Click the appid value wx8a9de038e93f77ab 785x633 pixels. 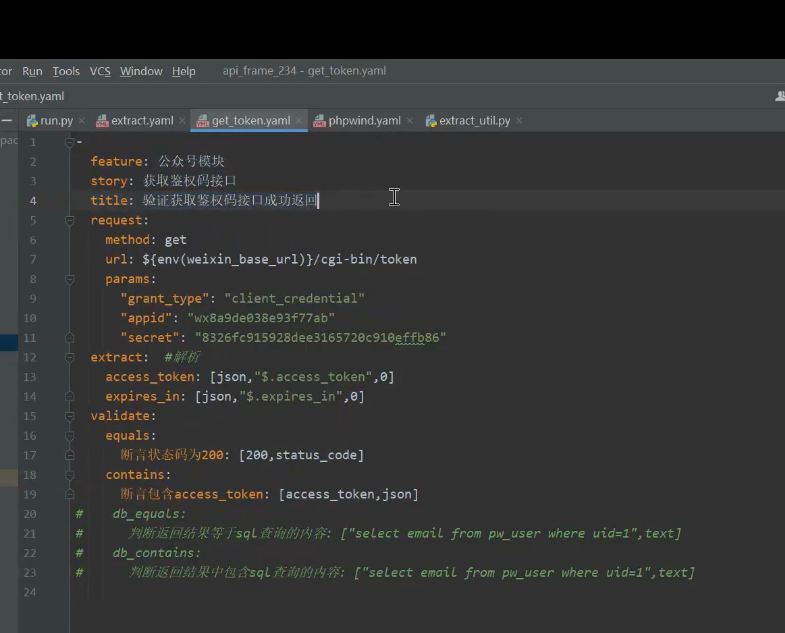tap(261, 318)
